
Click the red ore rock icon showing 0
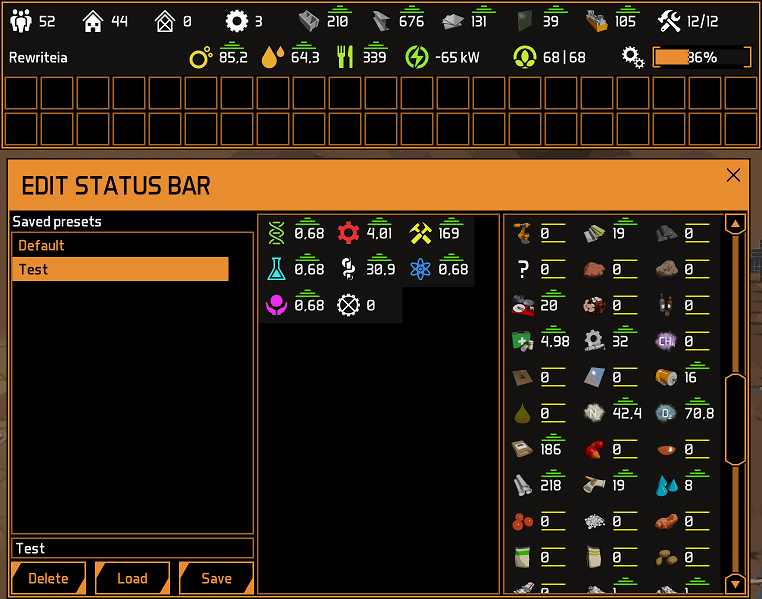[594, 269]
